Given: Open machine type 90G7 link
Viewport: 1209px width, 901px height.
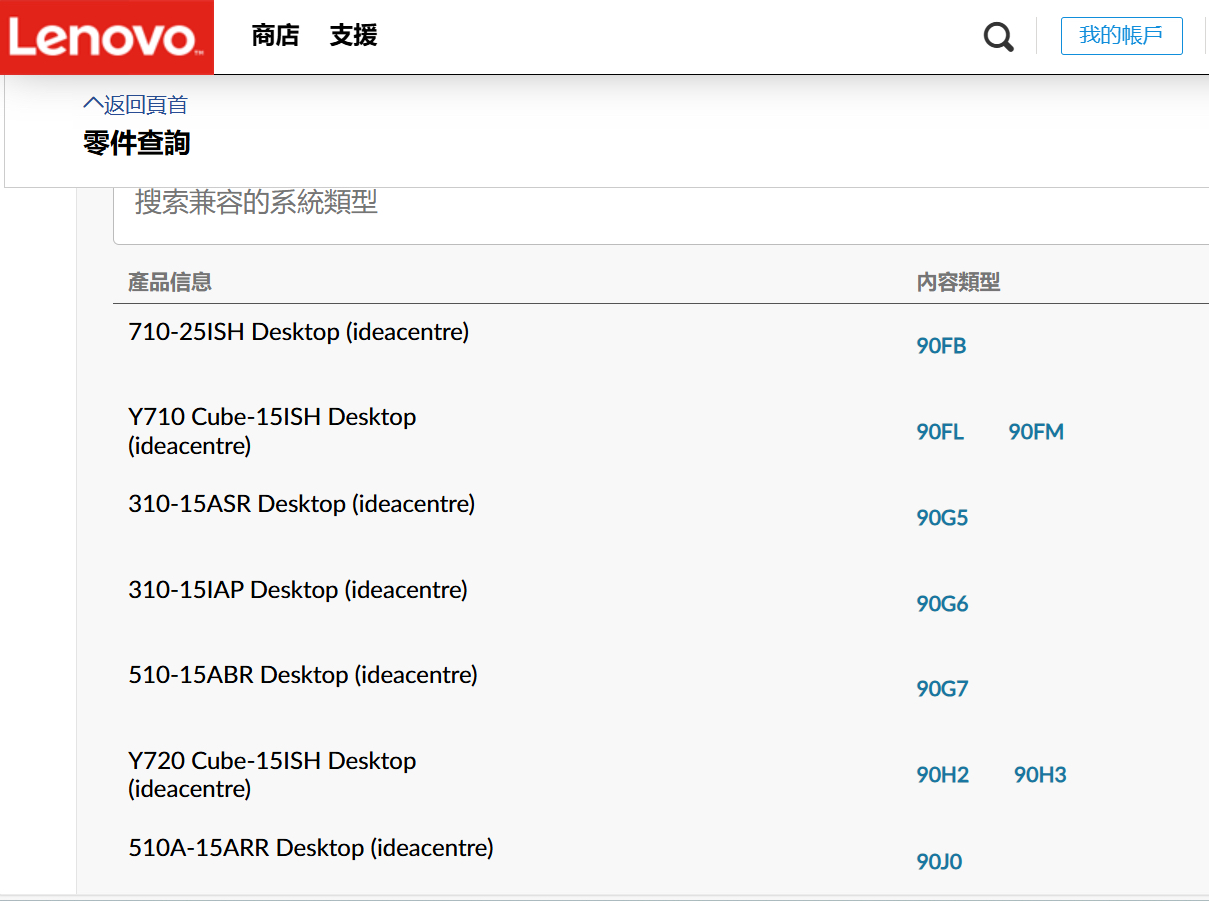Looking at the screenshot, I should click(941, 688).
